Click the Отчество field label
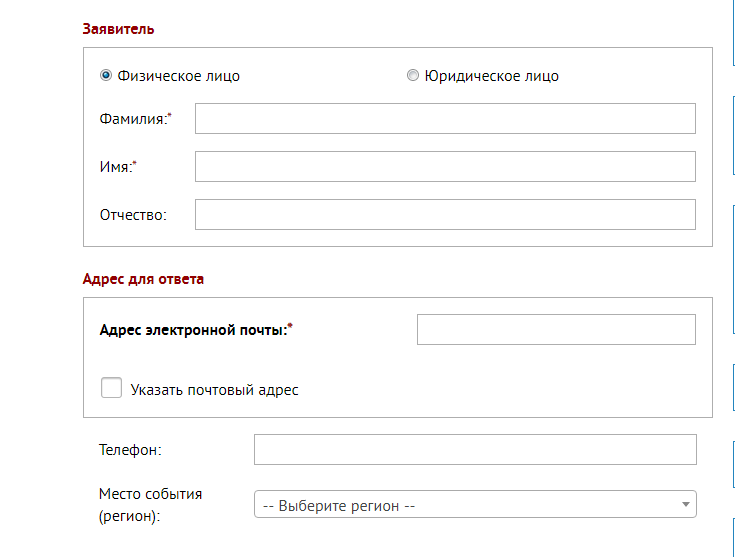 click(133, 215)
